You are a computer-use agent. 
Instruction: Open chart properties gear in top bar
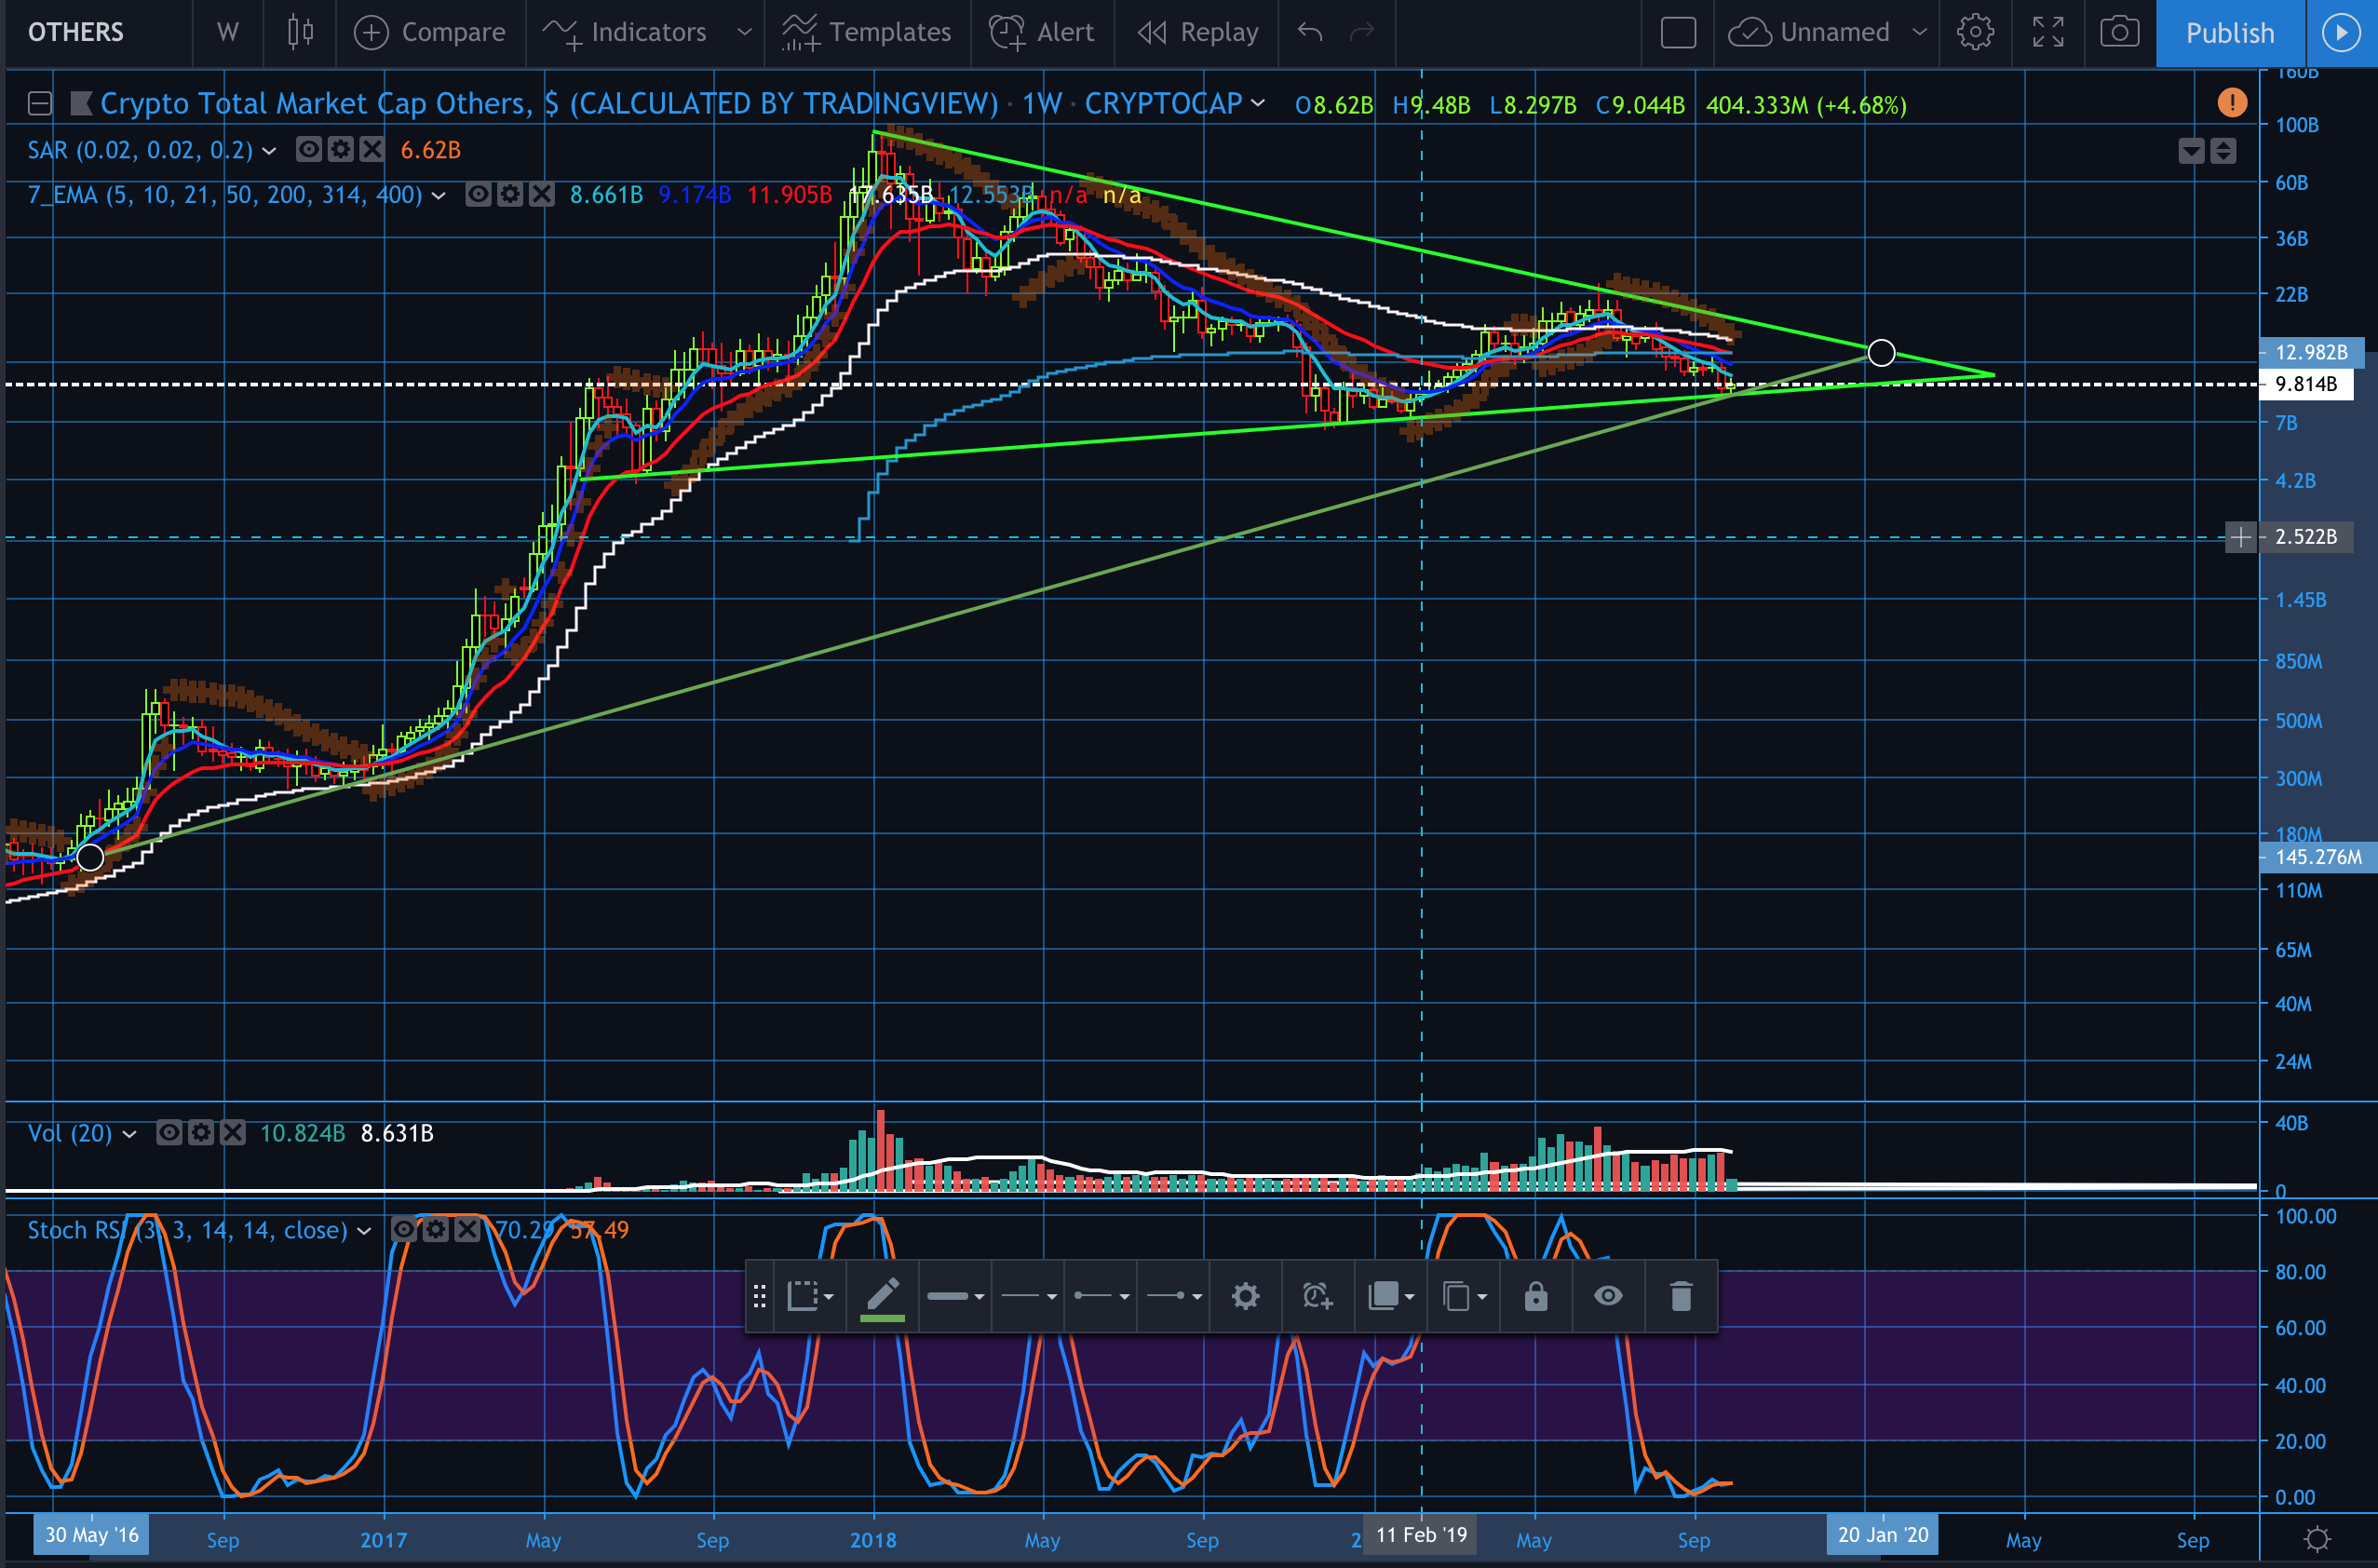[1974, 32]
